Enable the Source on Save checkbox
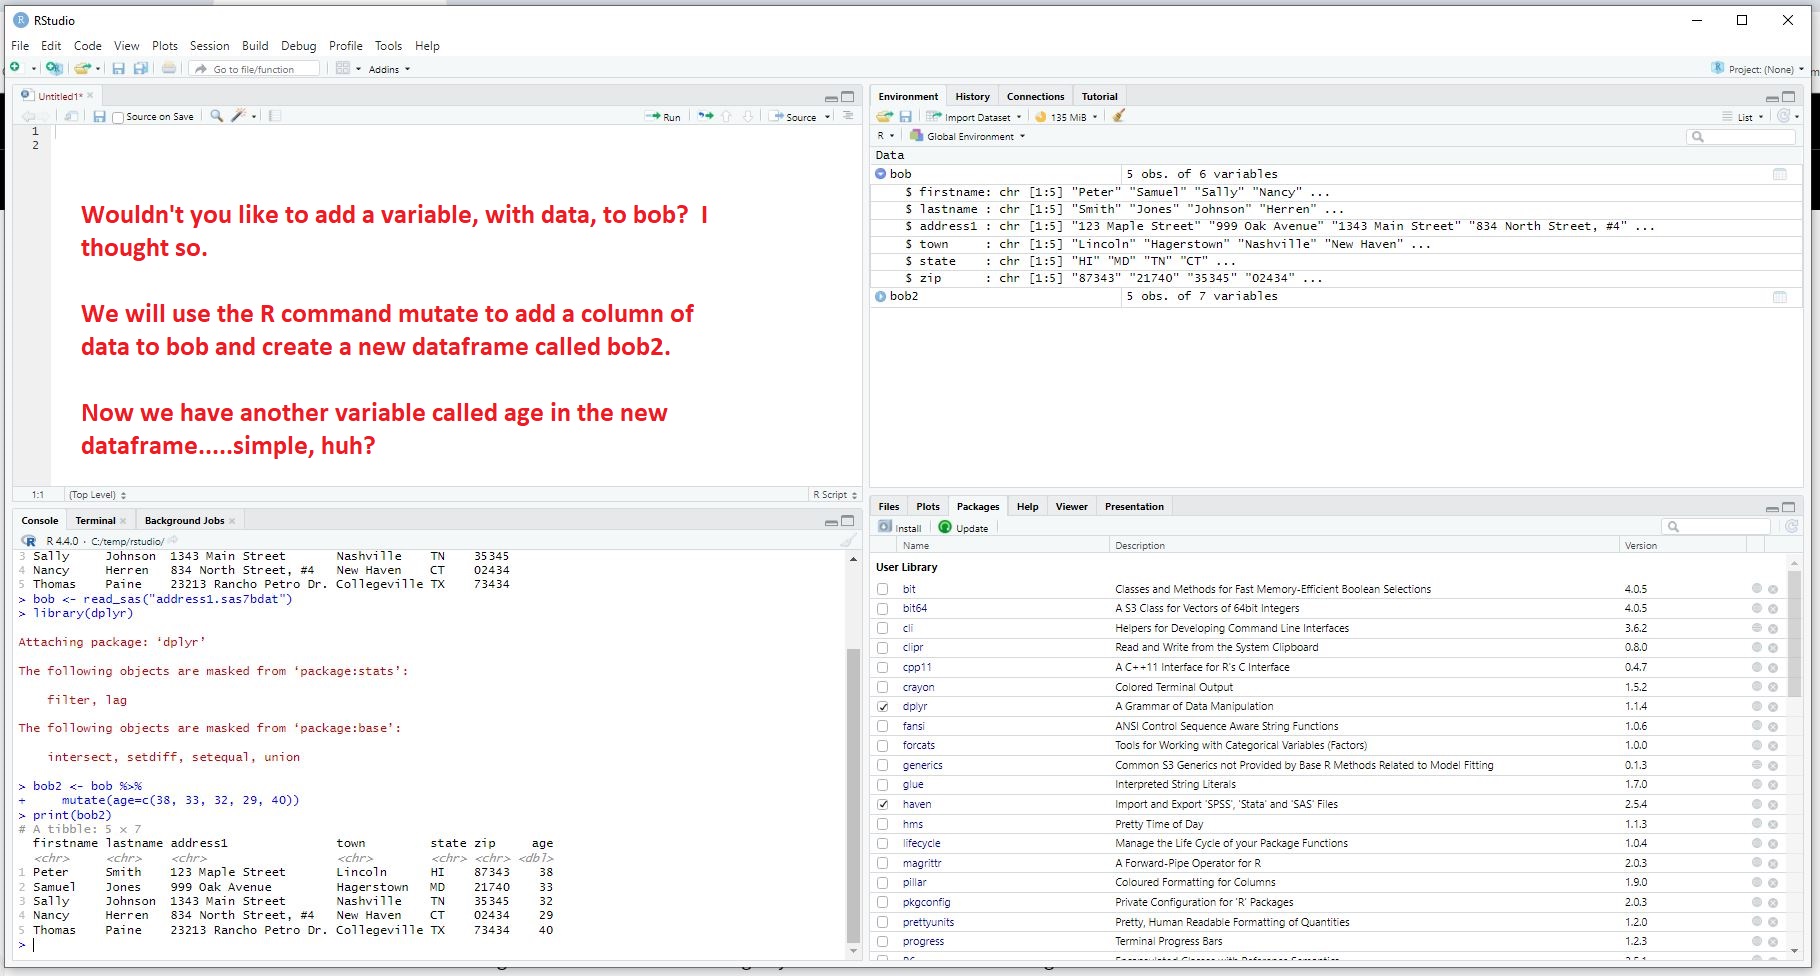 point(119,118)
